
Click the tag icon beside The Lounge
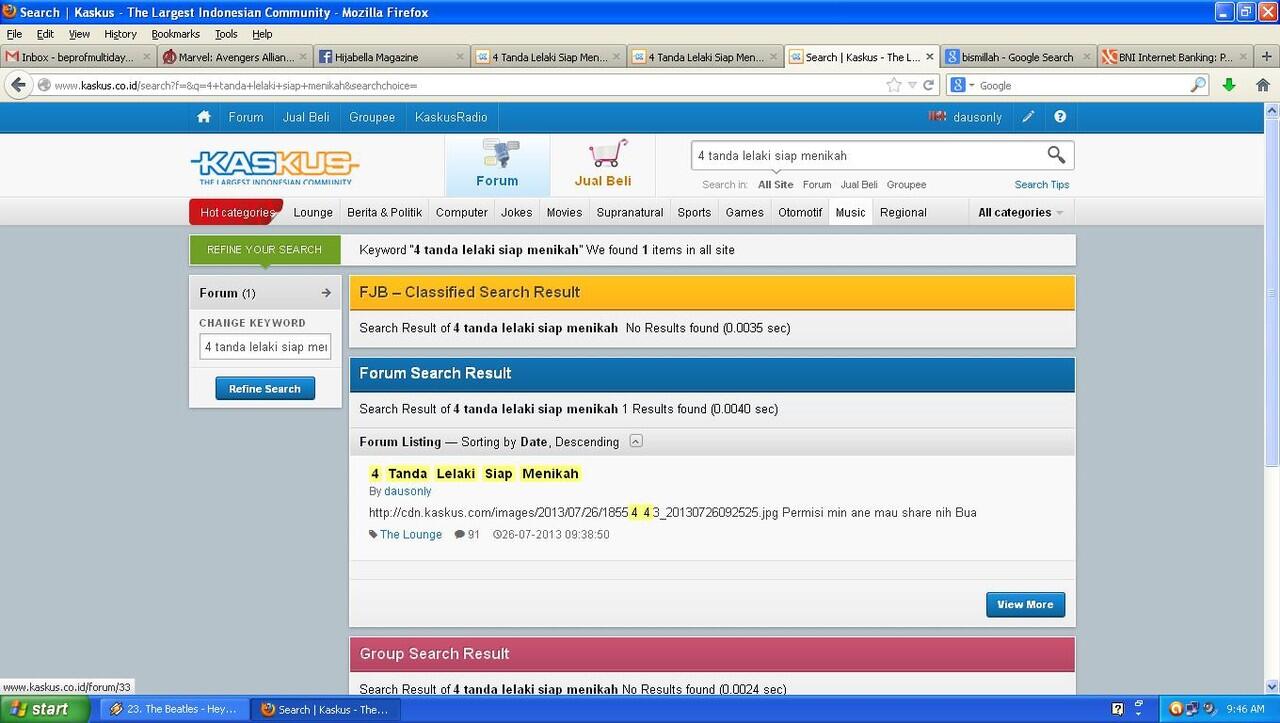373,535
